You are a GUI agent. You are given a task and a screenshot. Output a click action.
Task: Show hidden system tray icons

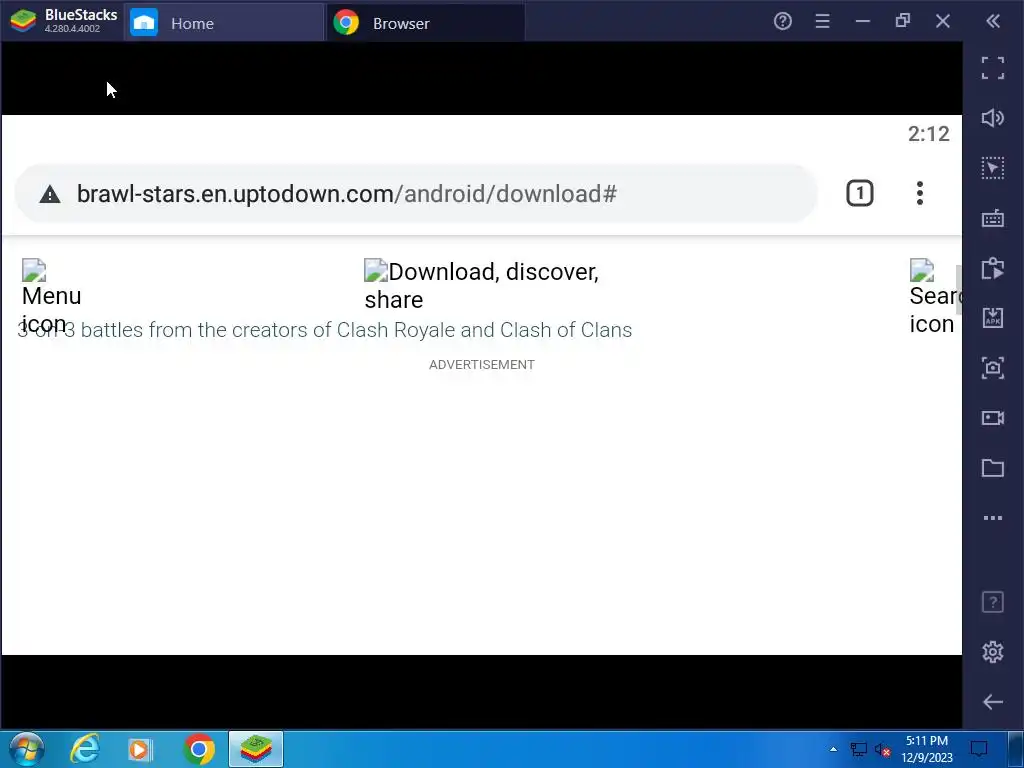(833, 749)
